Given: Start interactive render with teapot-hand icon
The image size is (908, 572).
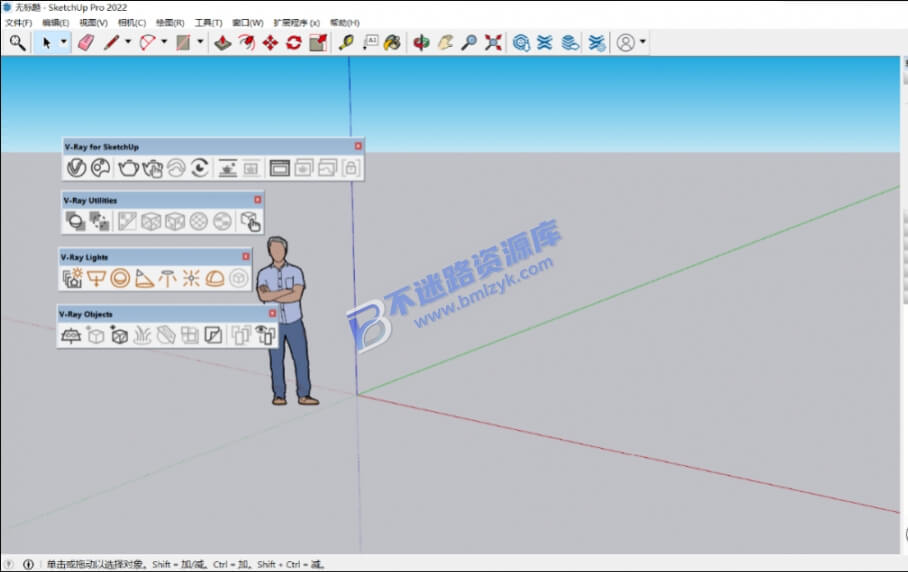Looking at the screenshot, I should point(152,168).
